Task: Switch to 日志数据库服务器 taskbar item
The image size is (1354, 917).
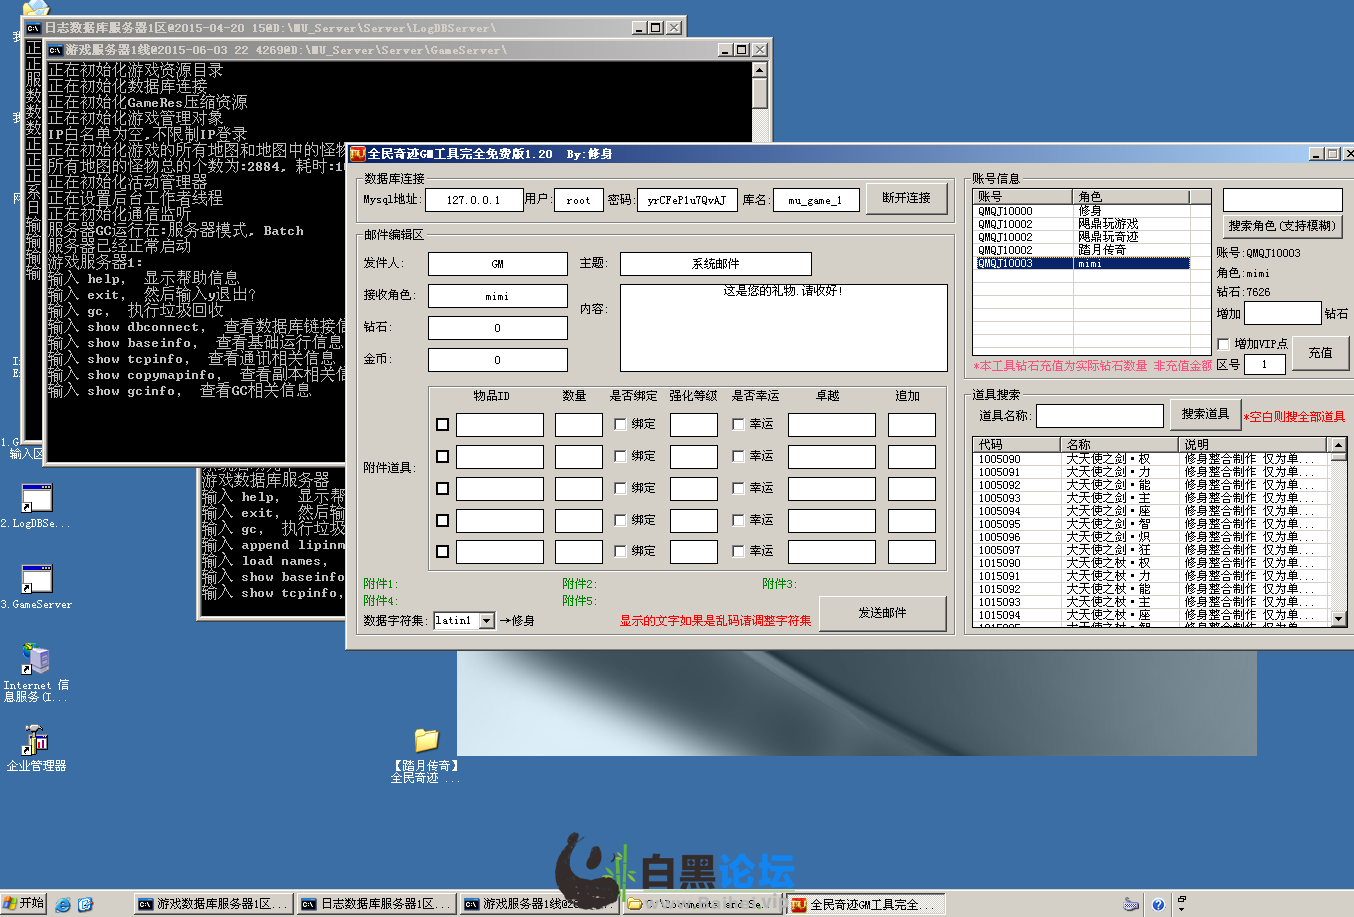Action: [x=378, y=904]
